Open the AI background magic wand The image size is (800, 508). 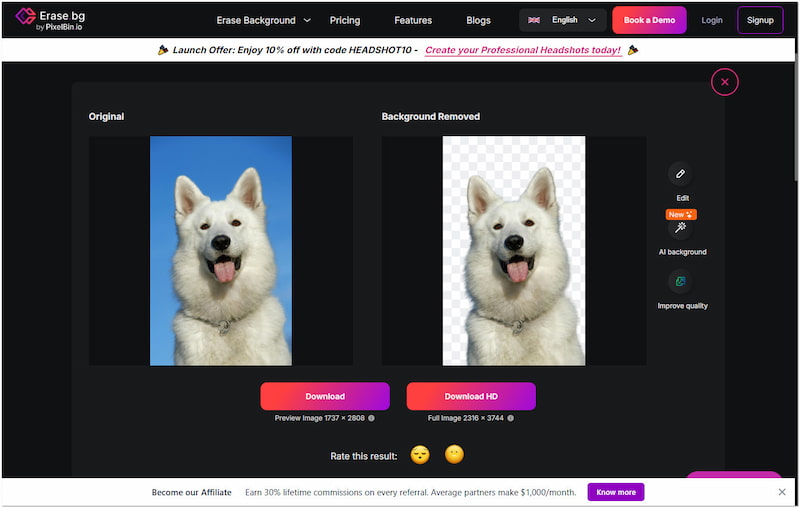(680, 228)
